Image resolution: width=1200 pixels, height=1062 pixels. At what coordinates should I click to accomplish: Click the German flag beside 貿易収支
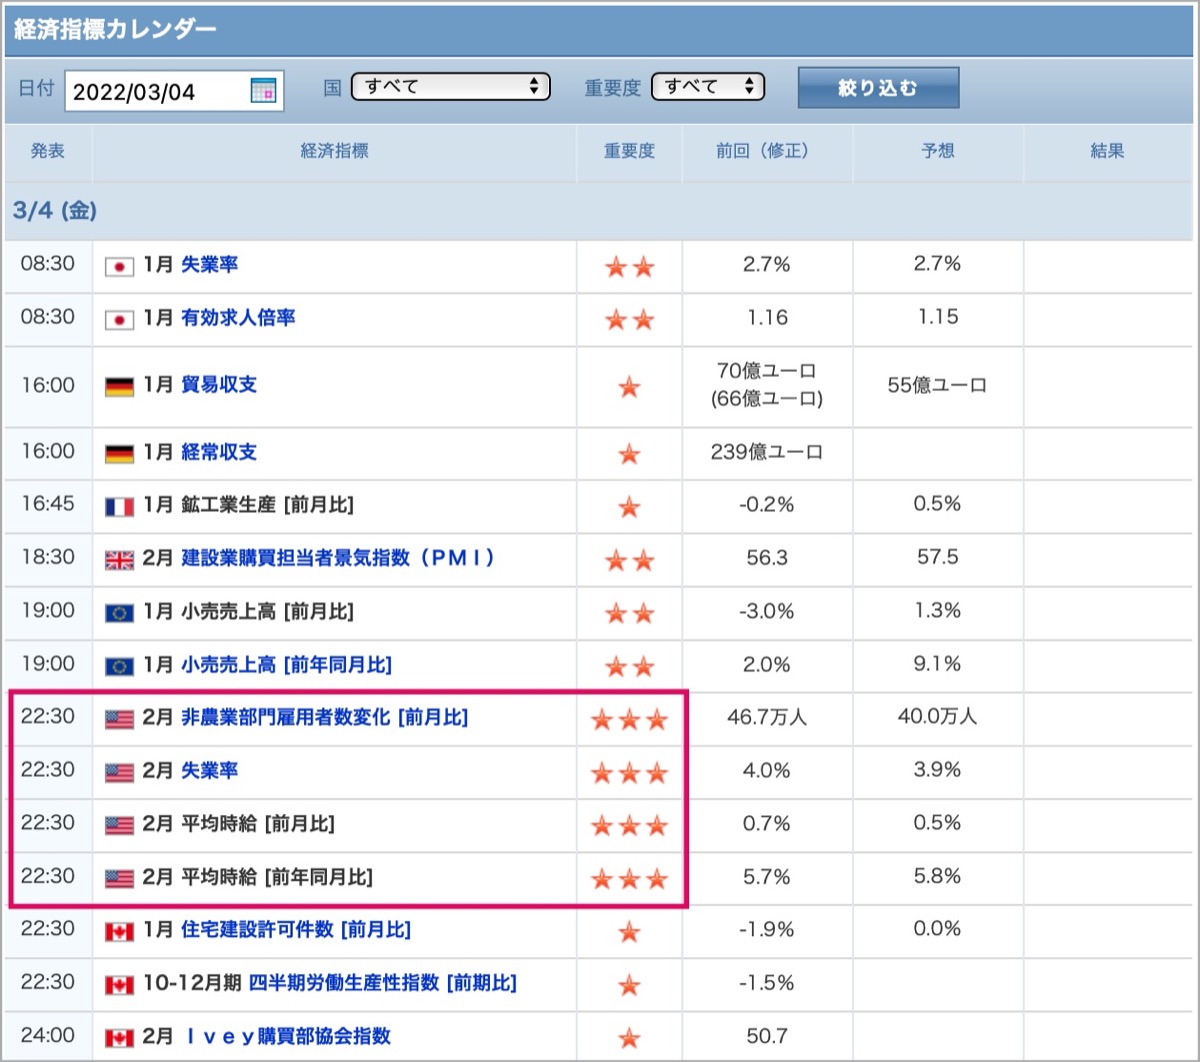tap(119, 386)
